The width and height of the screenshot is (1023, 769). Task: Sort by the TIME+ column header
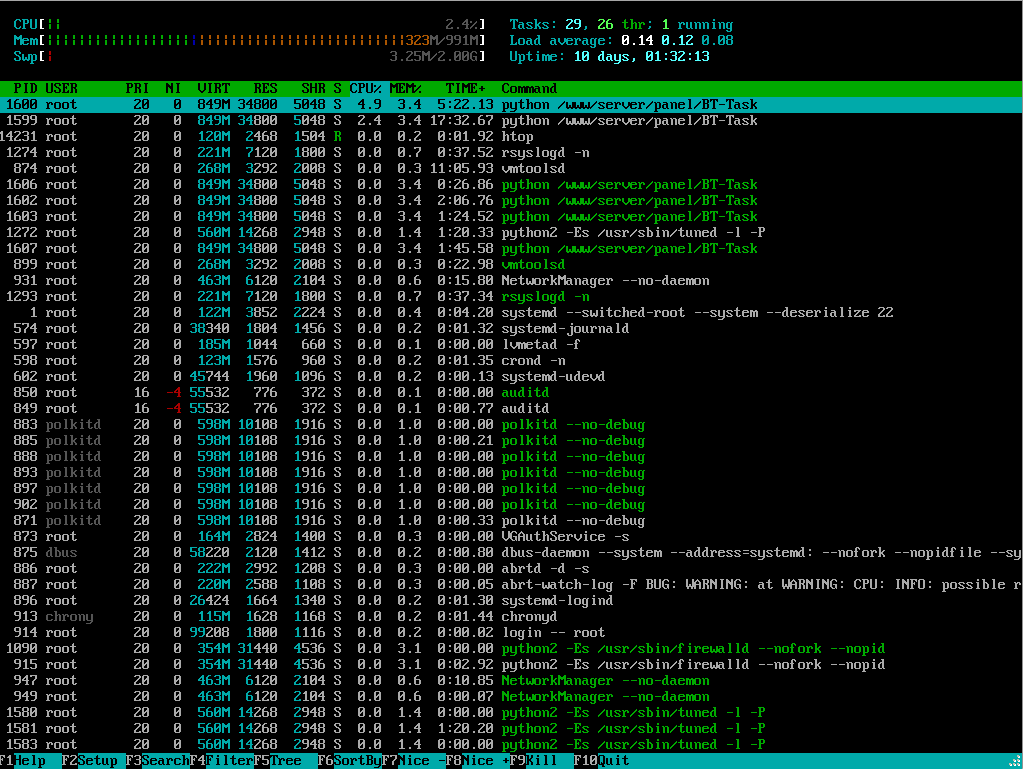pos(465,88)
